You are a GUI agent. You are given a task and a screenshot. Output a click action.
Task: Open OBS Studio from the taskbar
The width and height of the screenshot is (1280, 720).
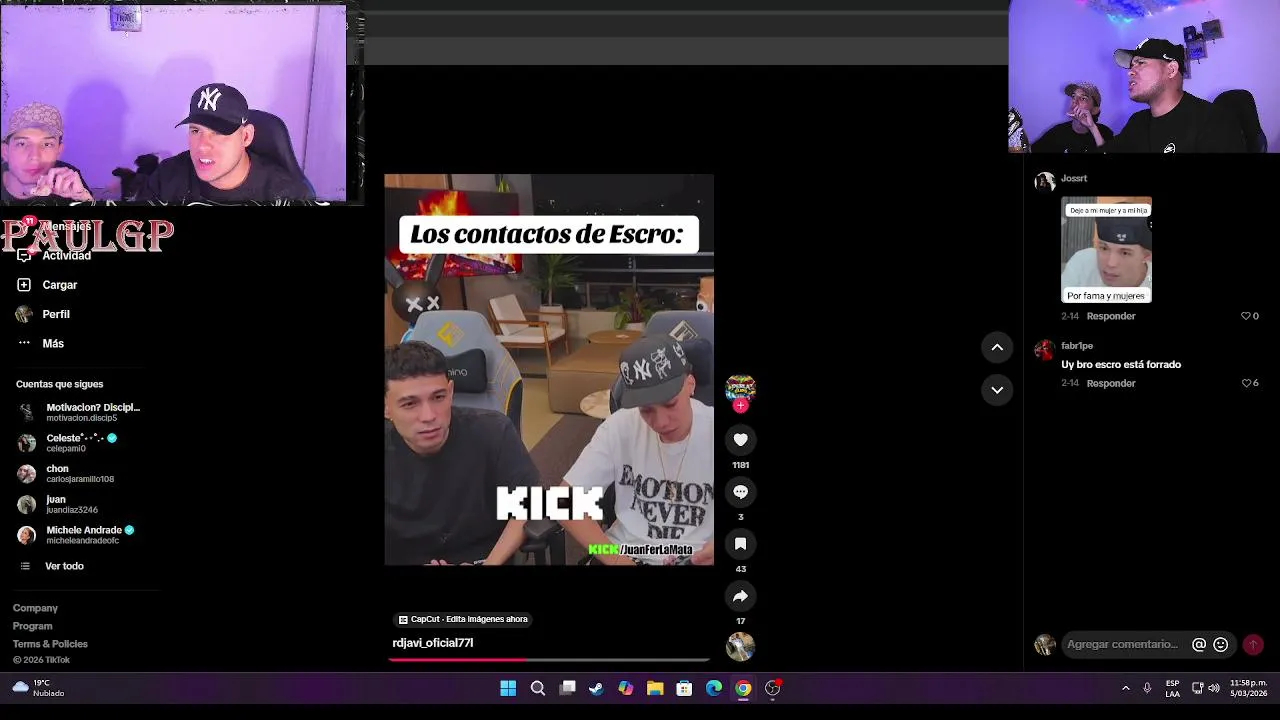click(773, 688)
